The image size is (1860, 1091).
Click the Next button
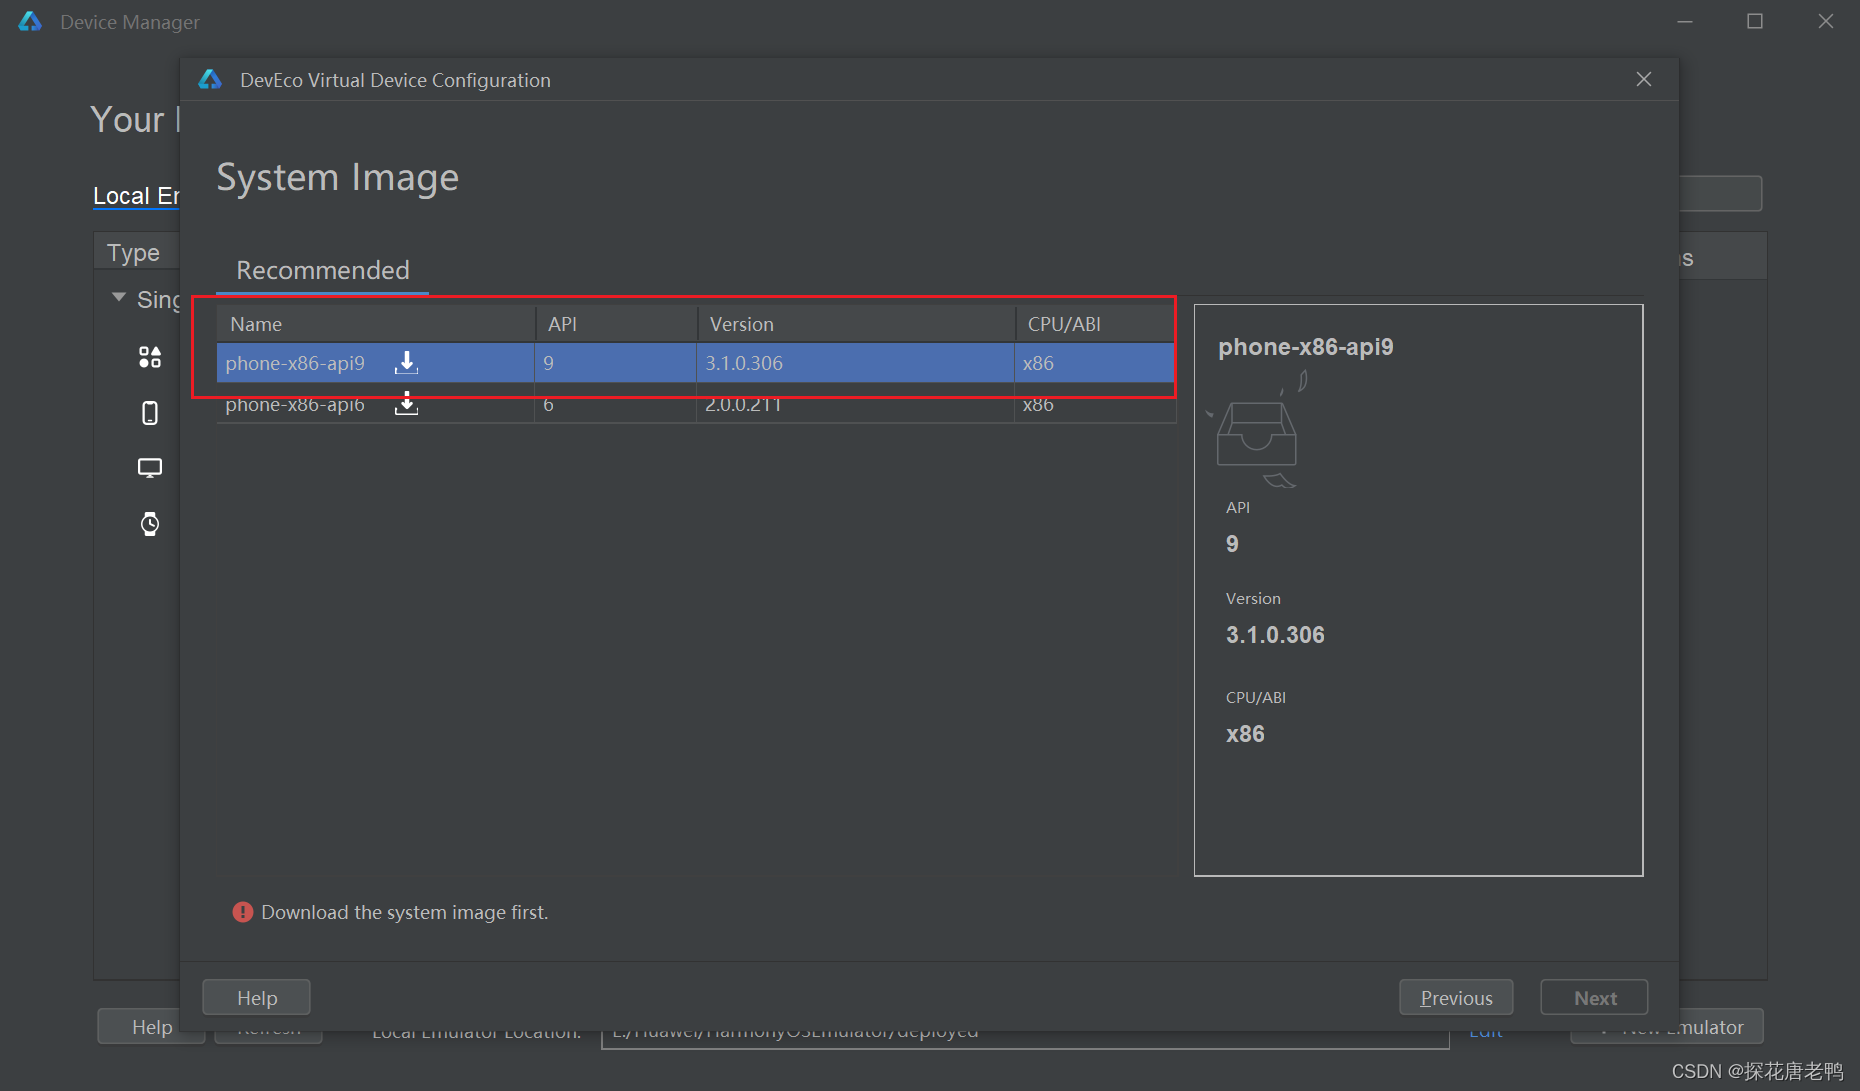pos(1595,998)
